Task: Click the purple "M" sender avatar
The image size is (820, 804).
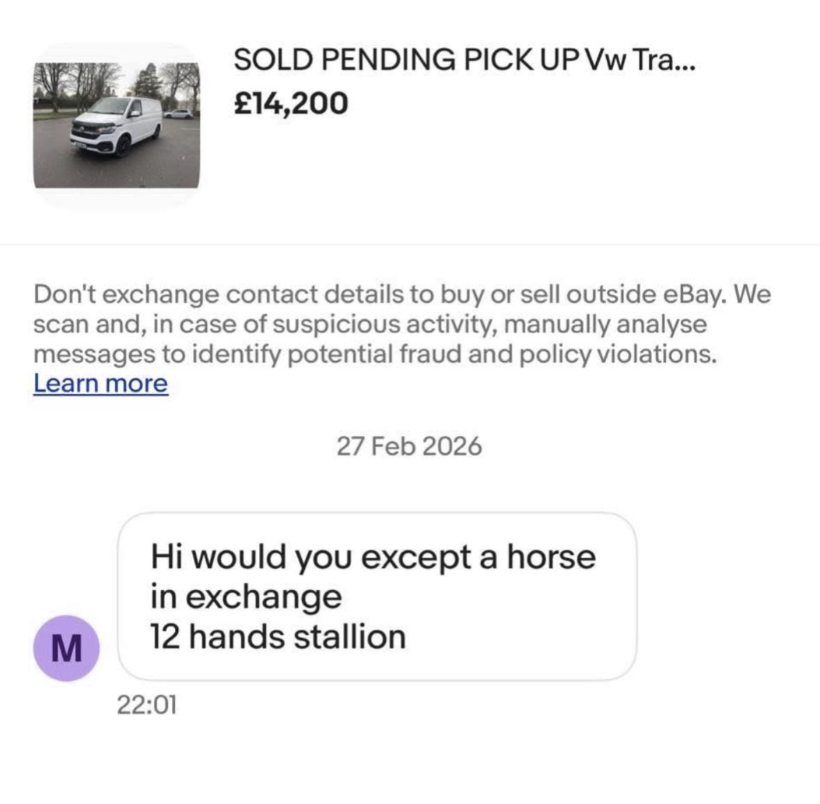Action: click(x=66, y=648)
